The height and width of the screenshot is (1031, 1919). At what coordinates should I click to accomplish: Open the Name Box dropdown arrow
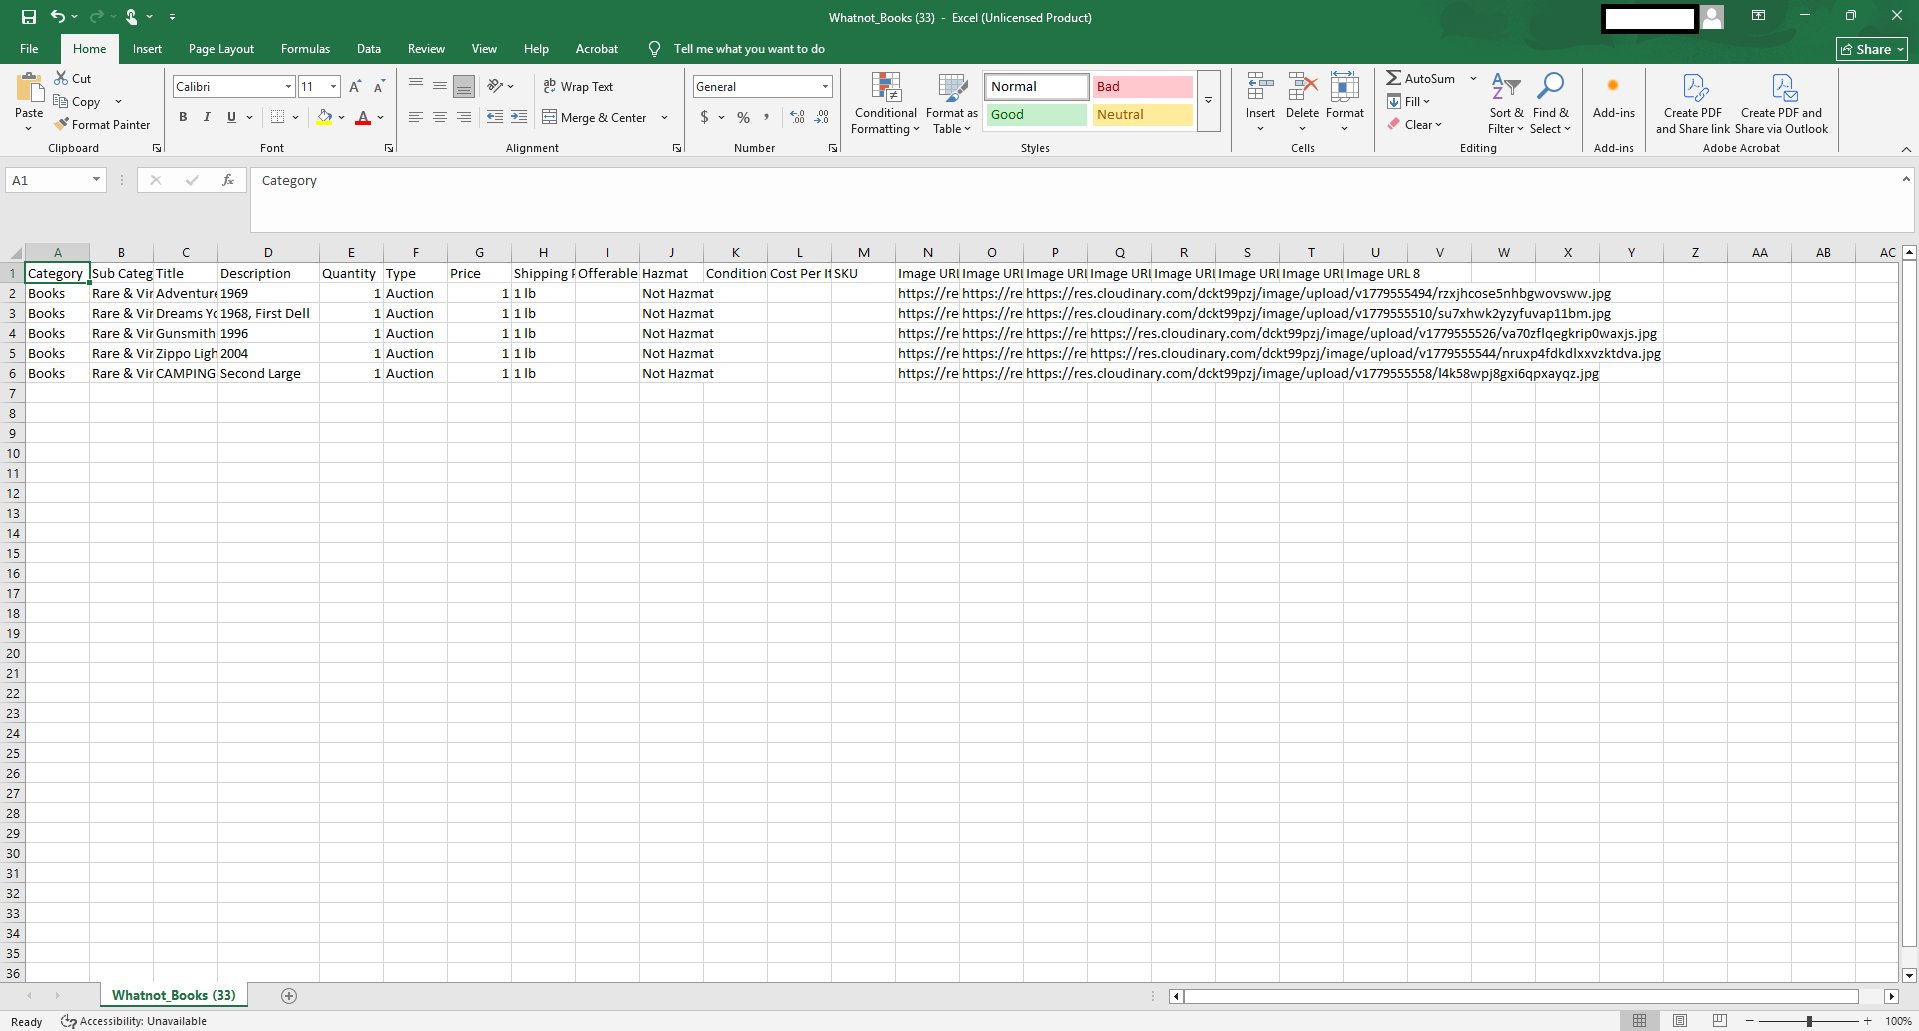pos(96,180)
